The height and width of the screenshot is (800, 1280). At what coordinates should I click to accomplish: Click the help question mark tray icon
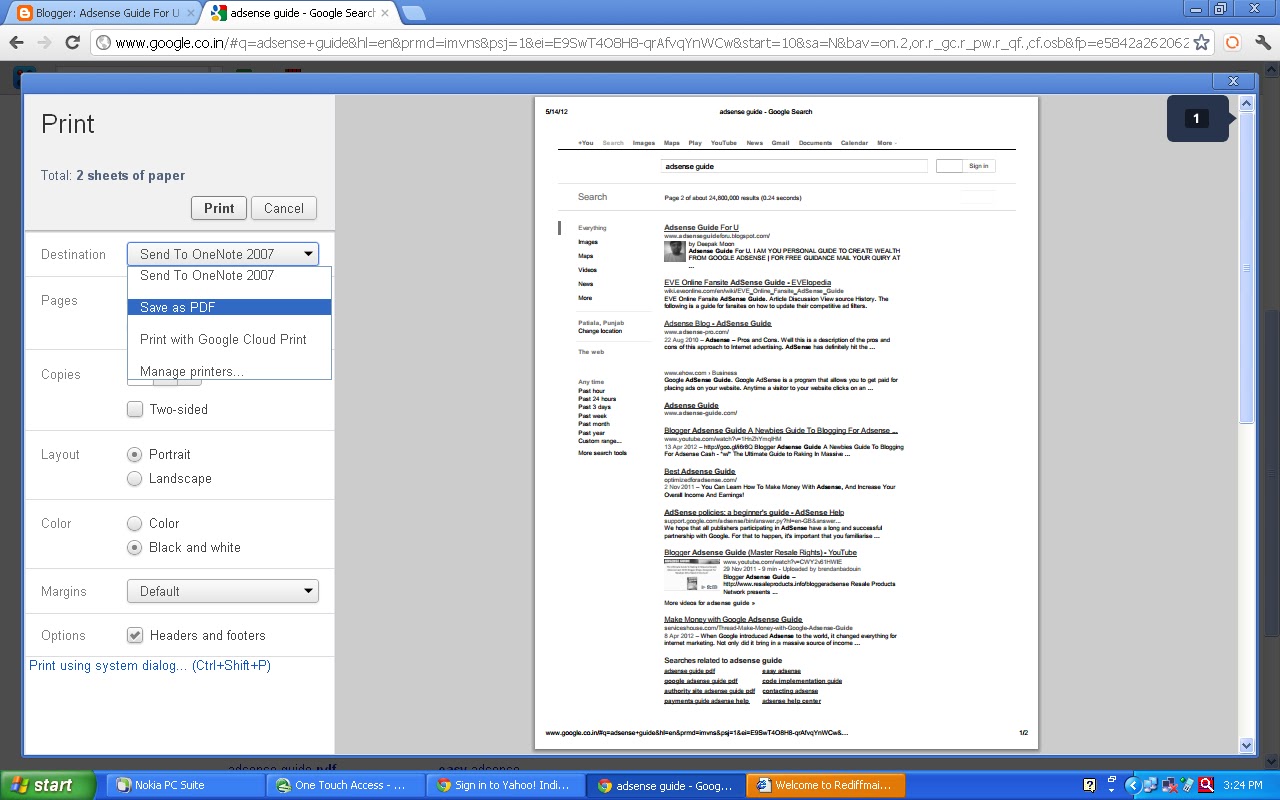[1091, 785]
